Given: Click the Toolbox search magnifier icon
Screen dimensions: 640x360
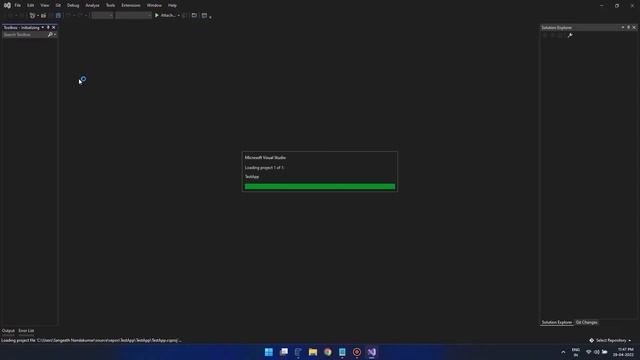Looking at the screenshot, I should pyautogui.click(x=50, y=35).
